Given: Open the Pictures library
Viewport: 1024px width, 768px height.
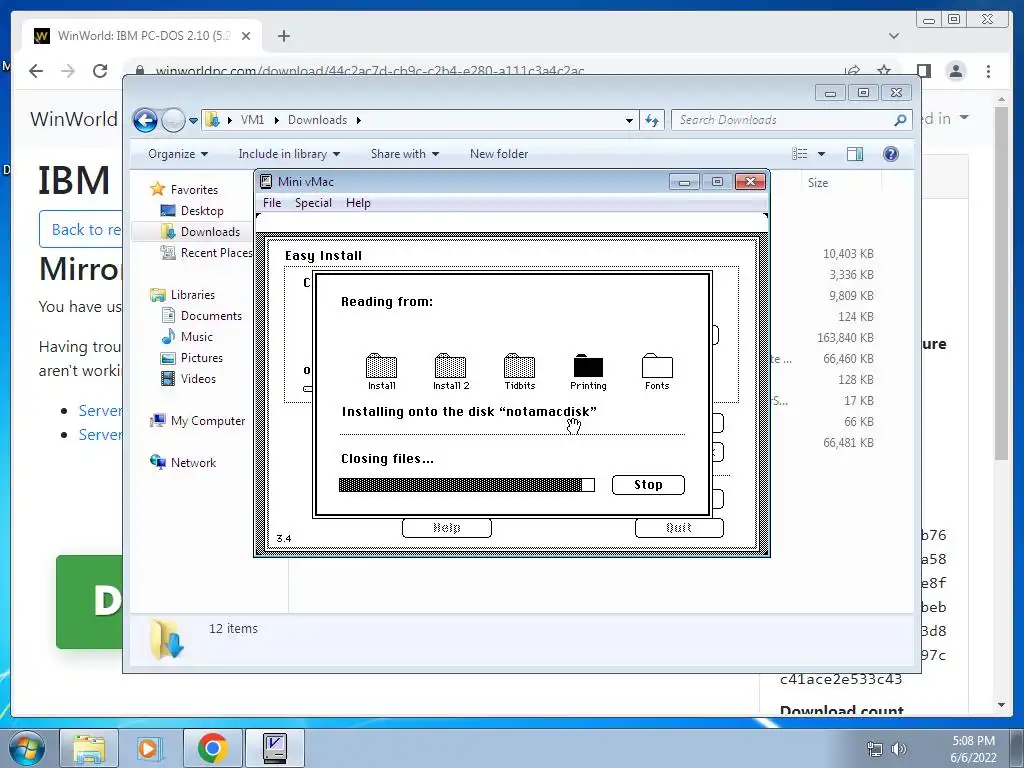Looking at the screenshot, I should tap(202, 358).
